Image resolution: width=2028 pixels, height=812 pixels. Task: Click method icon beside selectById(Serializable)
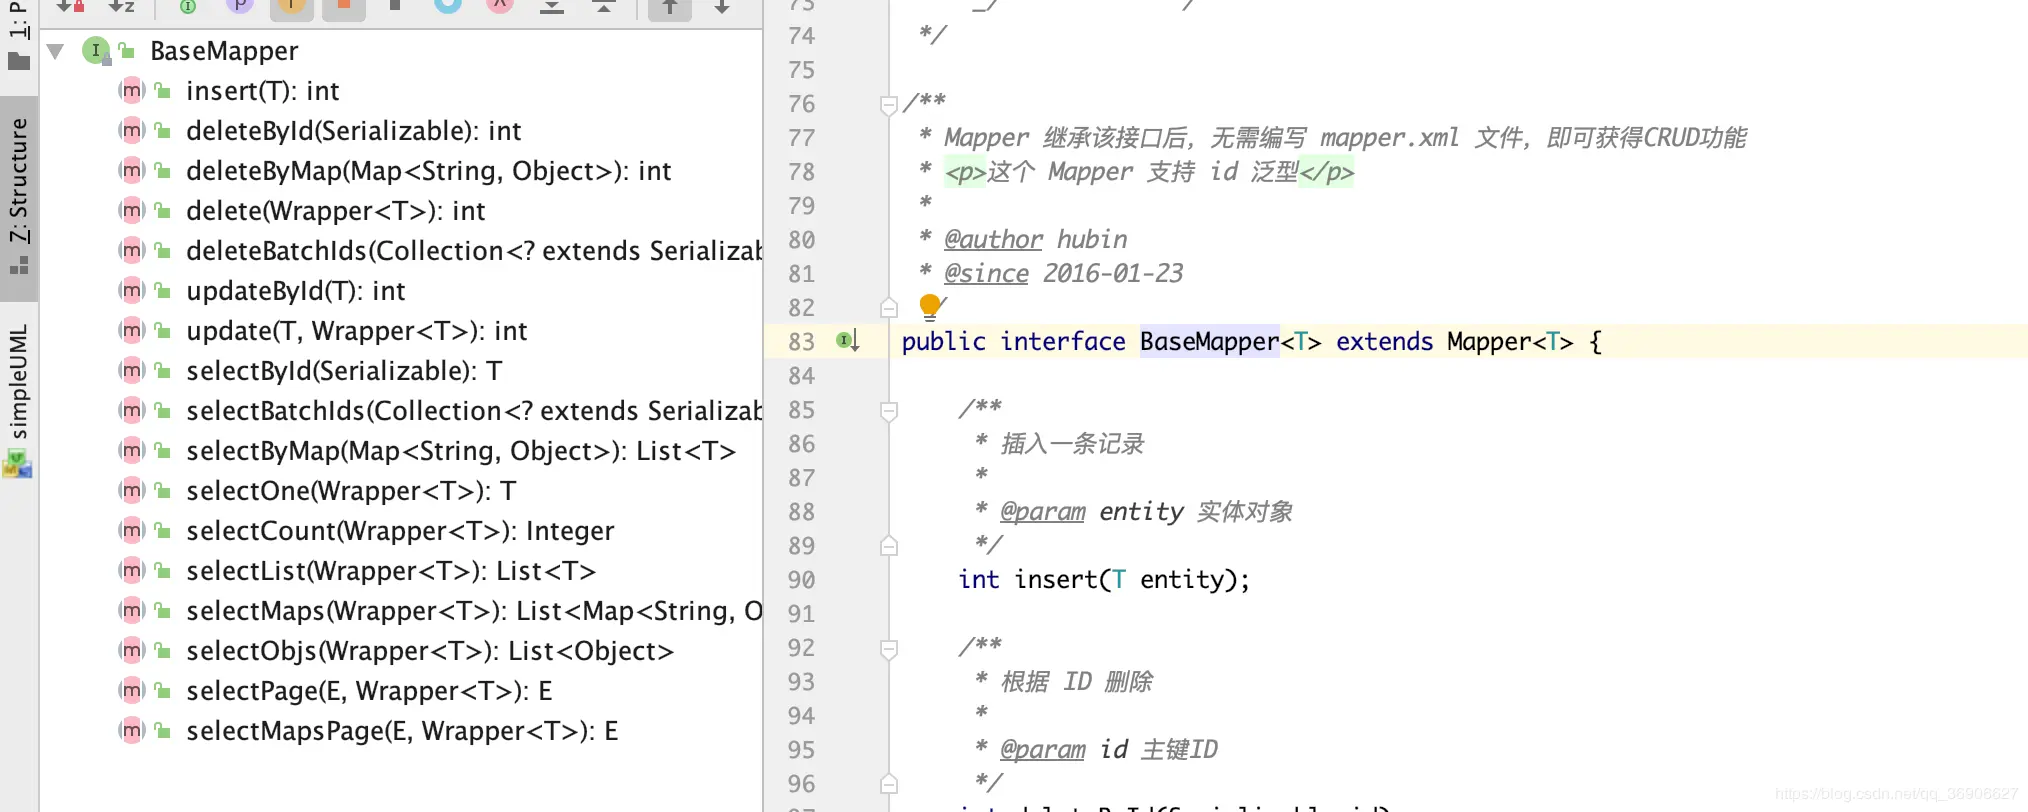131,371
